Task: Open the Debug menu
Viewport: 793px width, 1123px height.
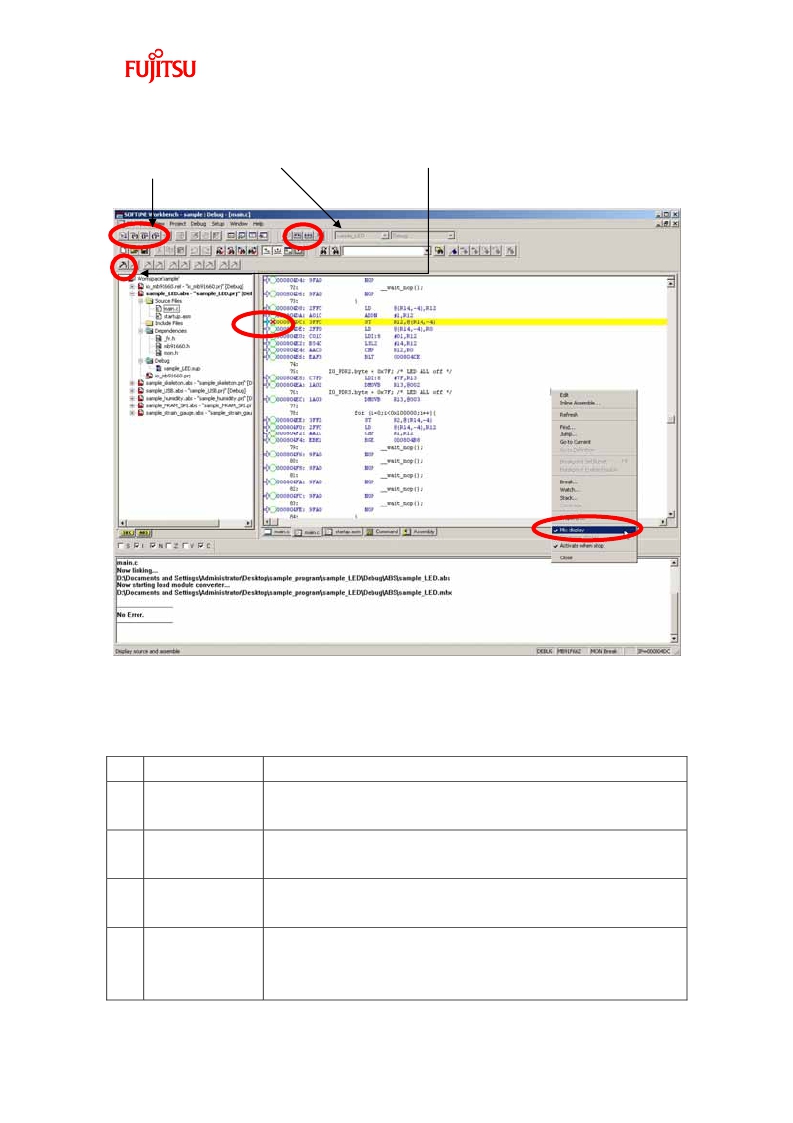Action: tap(198, 223)
